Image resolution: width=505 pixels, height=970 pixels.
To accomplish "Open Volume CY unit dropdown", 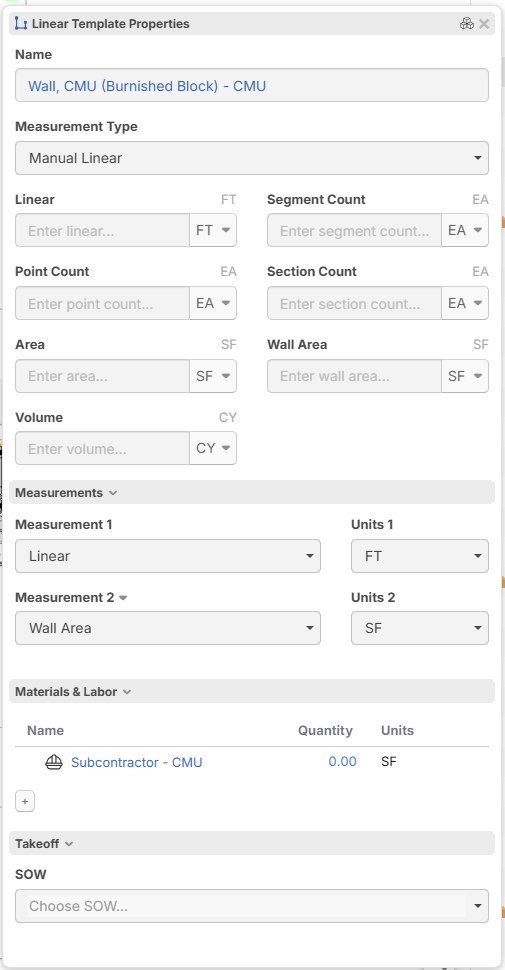I will point(213,448).
